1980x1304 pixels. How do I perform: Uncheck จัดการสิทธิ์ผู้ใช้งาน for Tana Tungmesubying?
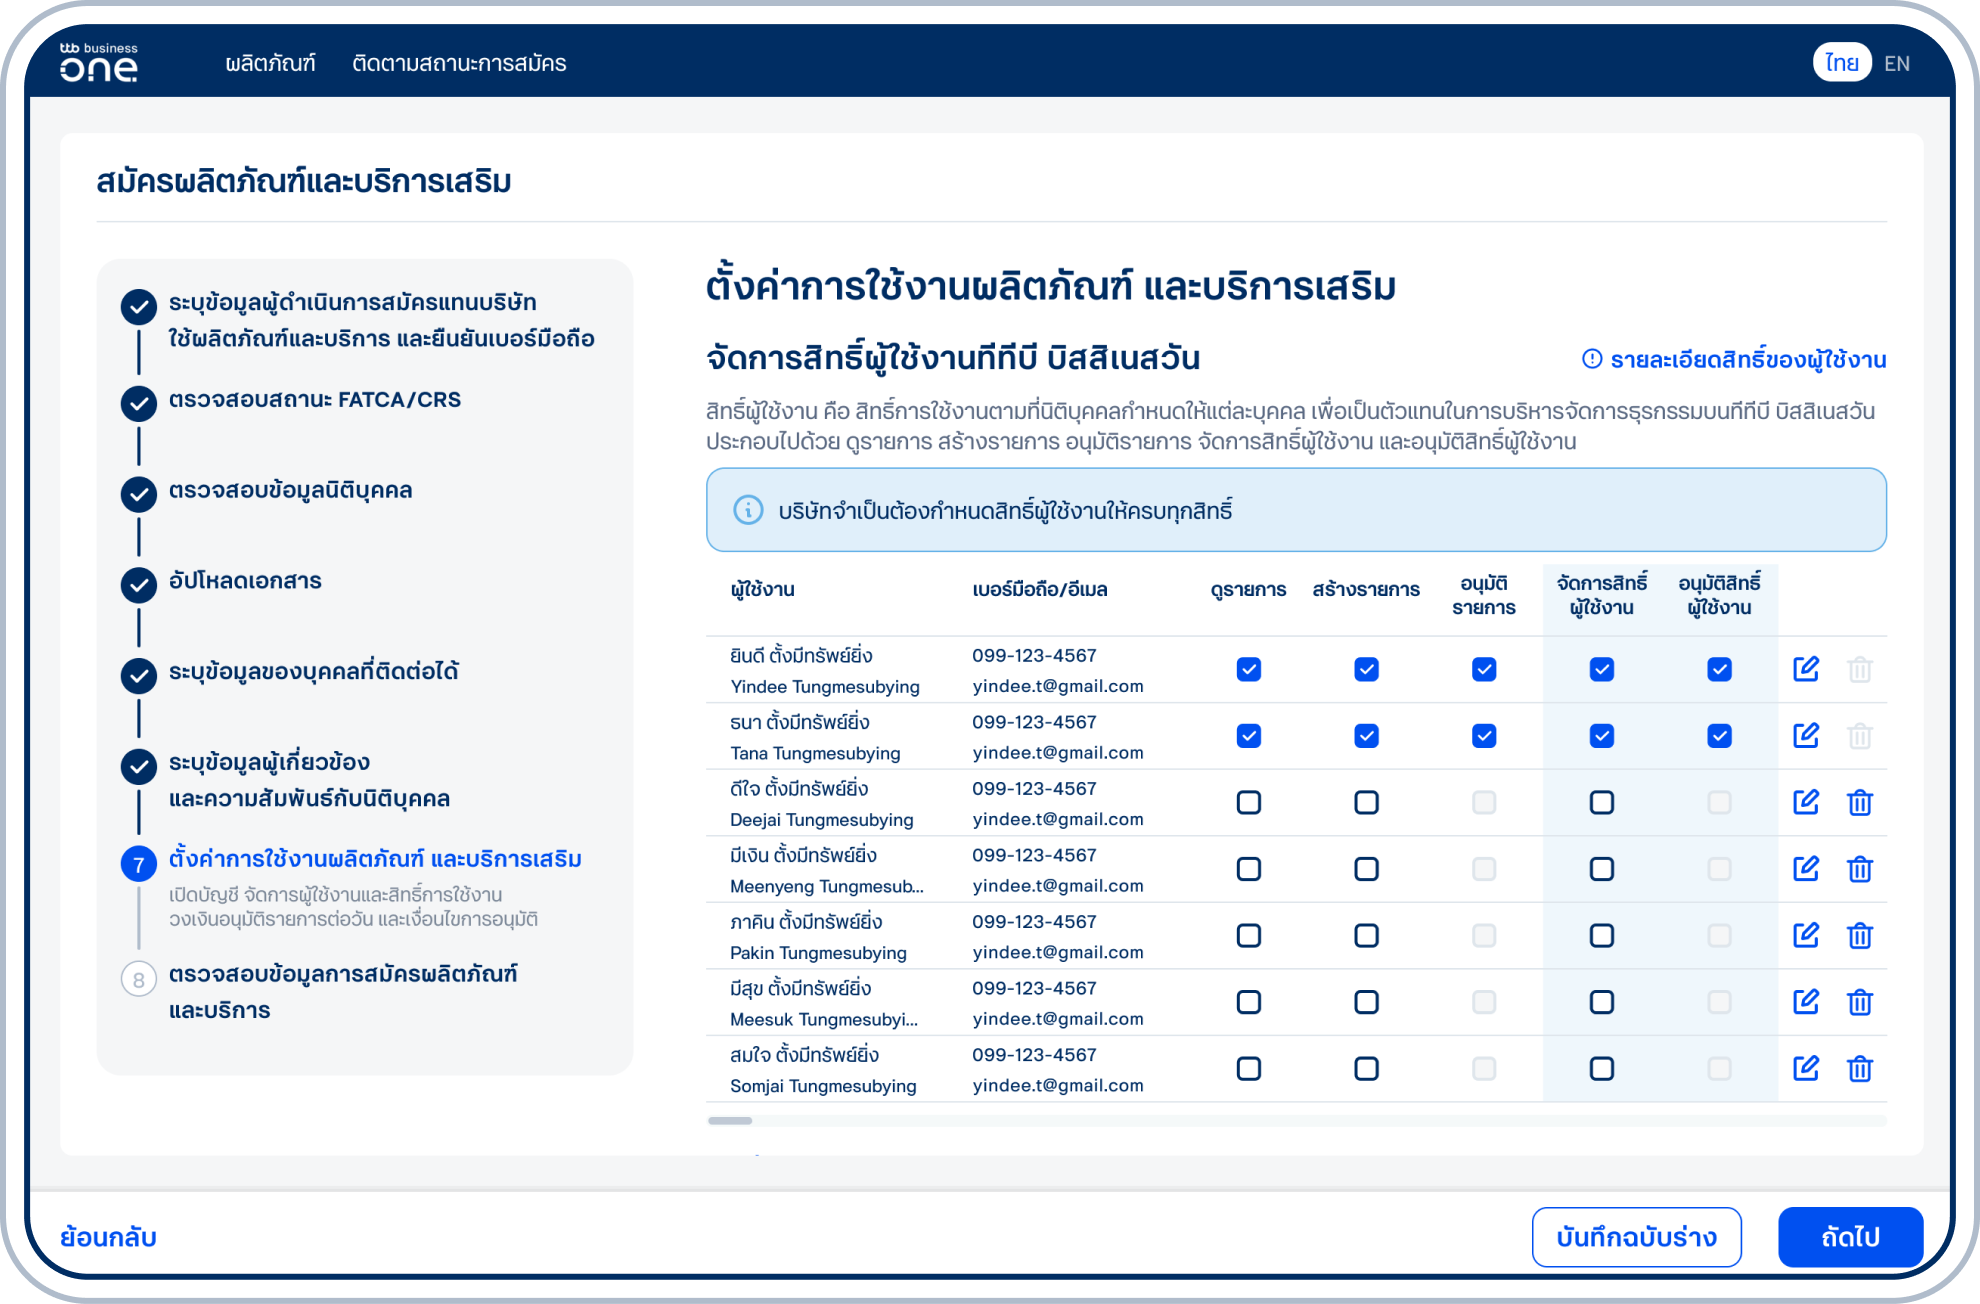coord(1602,736)
